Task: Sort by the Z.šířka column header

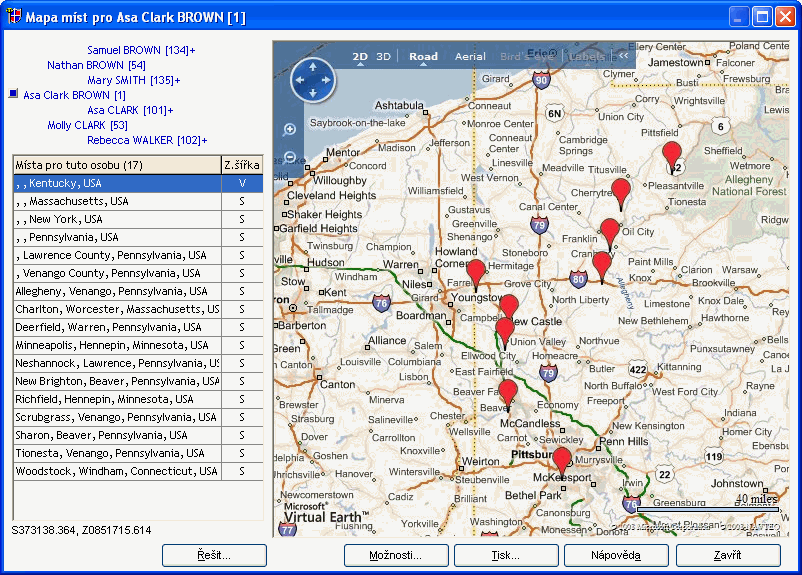Action: click(x=242, y=165)
